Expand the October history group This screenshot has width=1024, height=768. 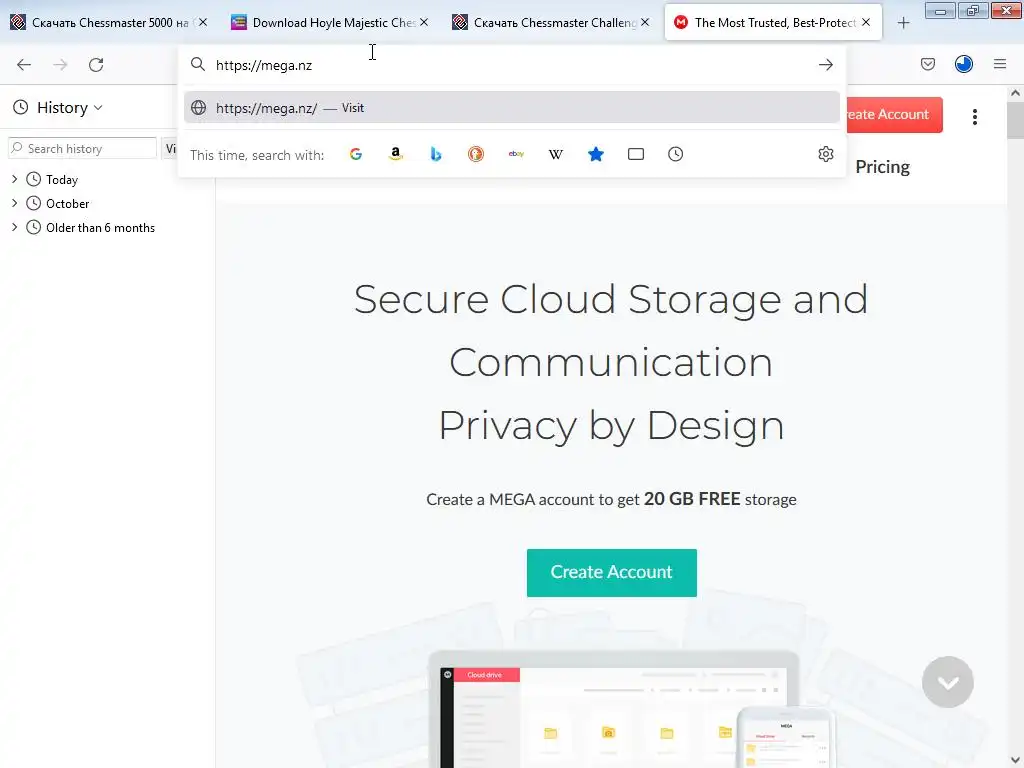pos(14,203)
